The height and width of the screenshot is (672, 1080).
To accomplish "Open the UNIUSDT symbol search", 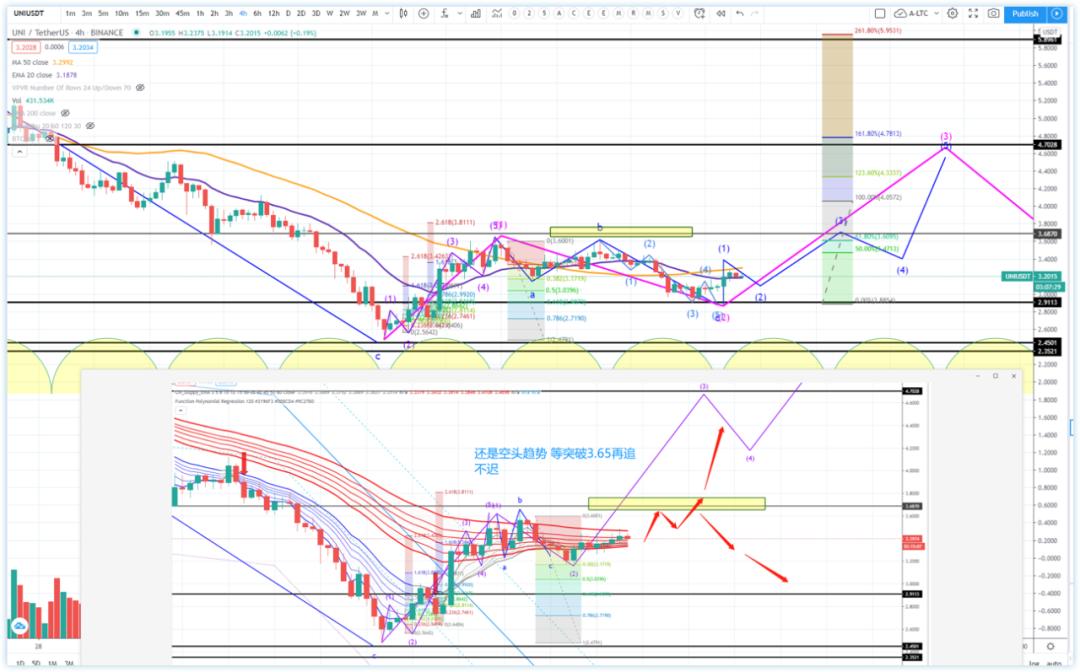I will 29,13.
